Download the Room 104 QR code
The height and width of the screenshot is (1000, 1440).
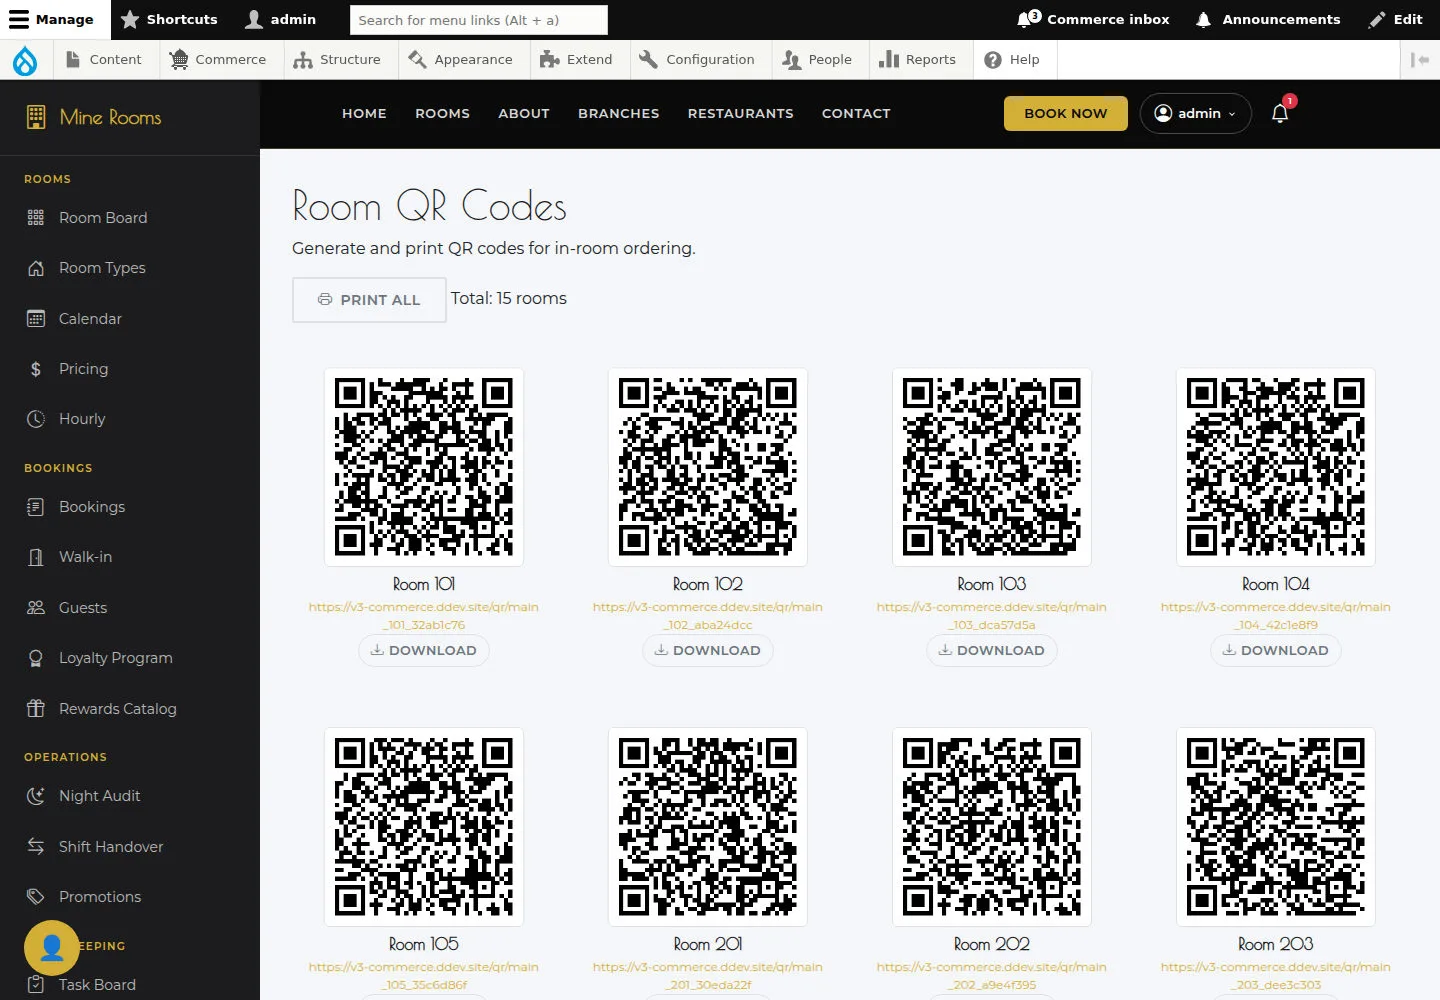click(x=1276, y=650)
